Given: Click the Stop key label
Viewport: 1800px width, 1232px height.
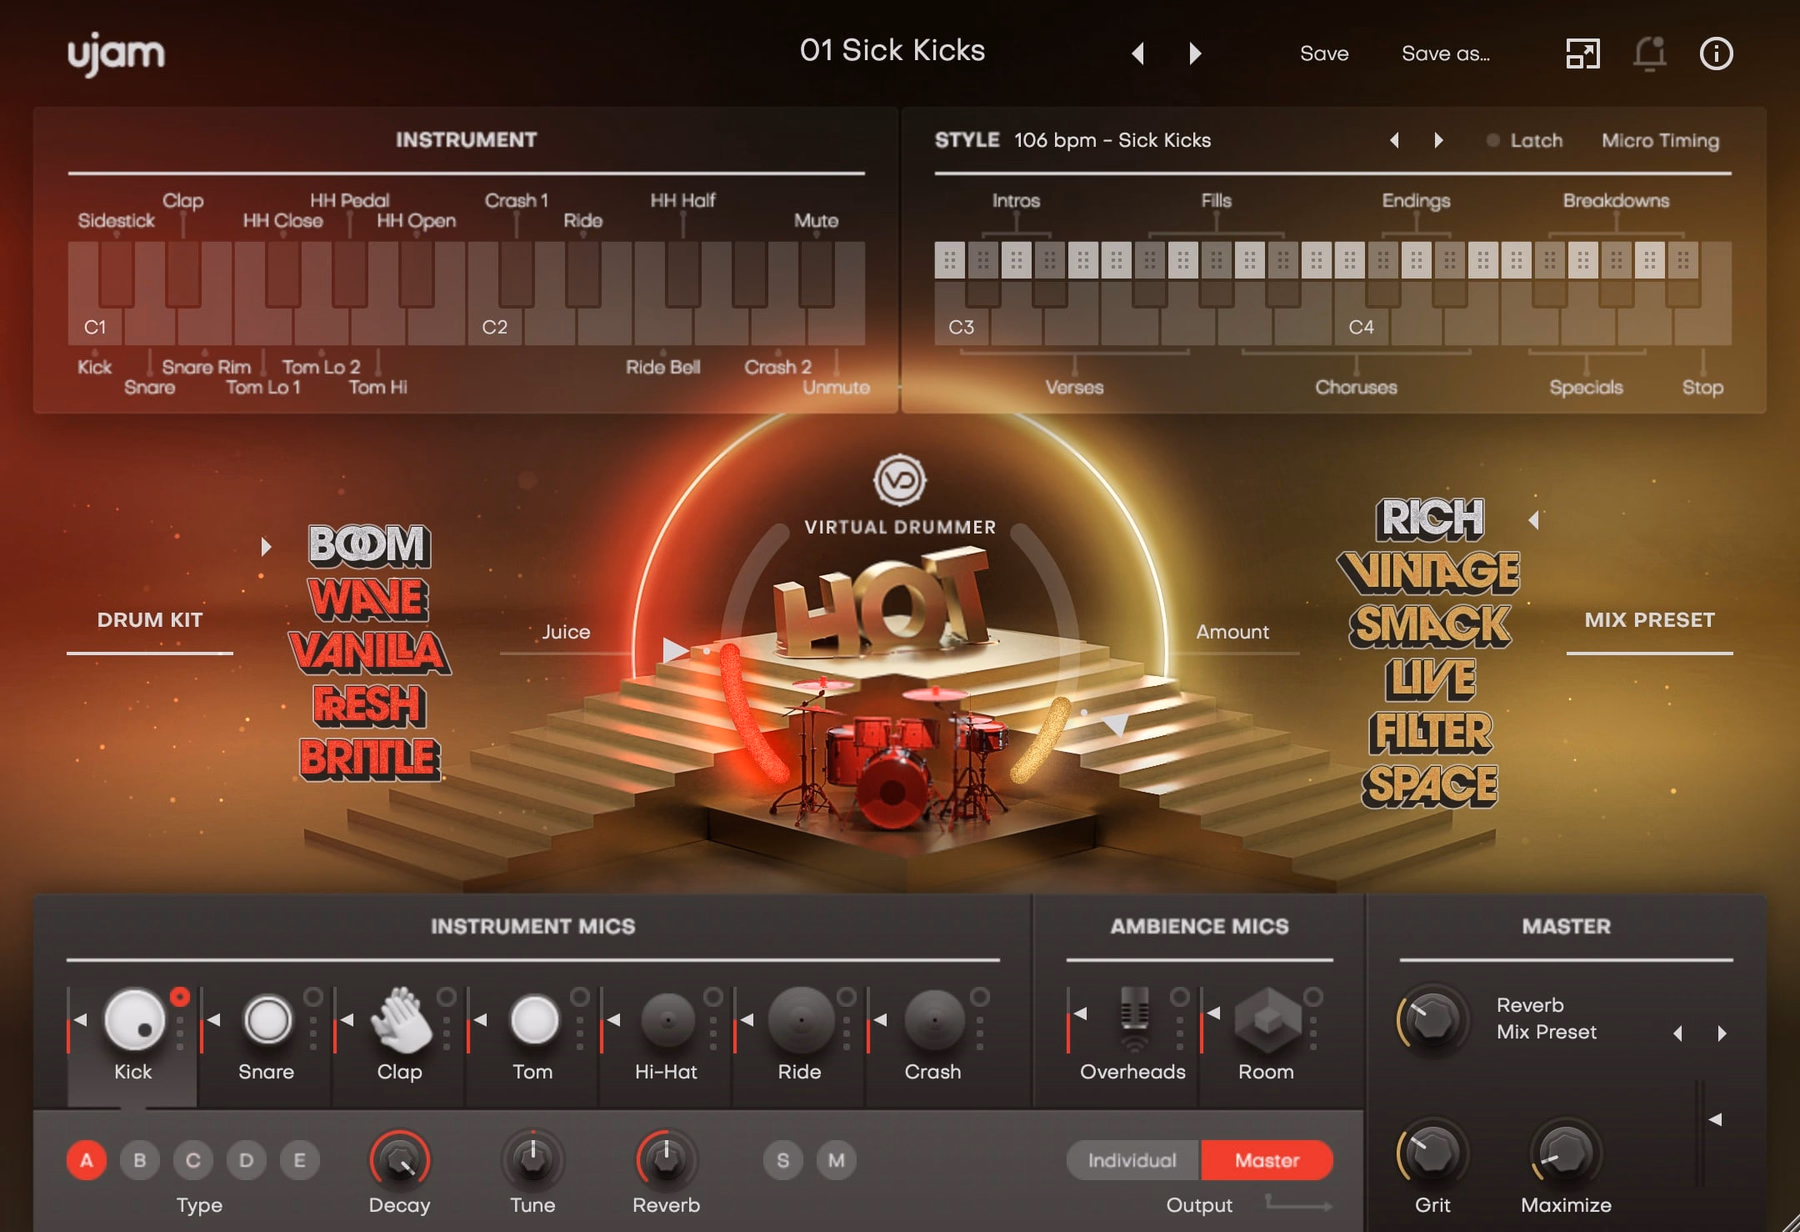Looking at the screenshot, I should pyautogui.click(x=1702, y=388).
